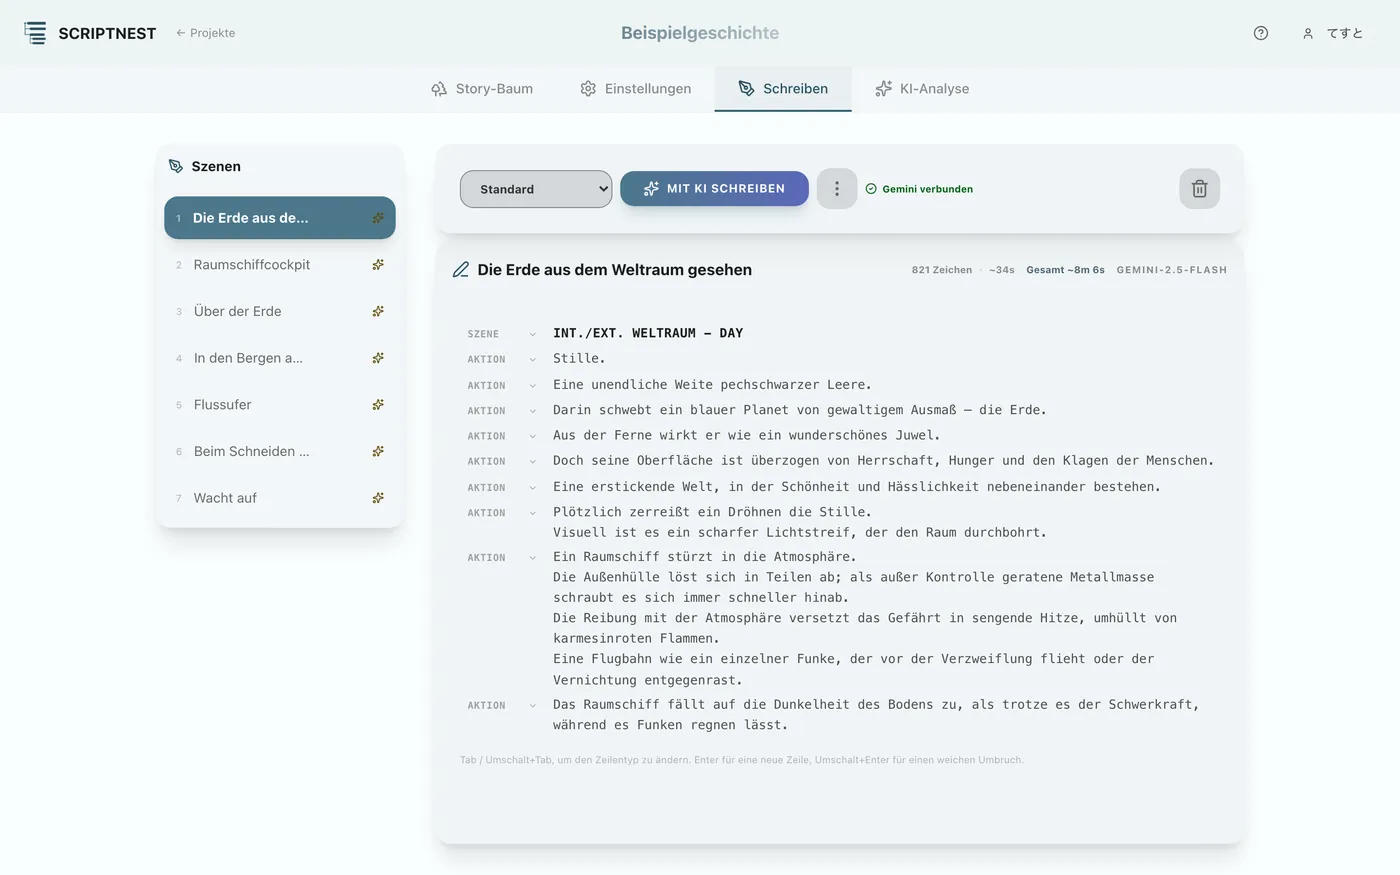
Task: Click the sparkle icon beside Über der Erde
Action: (378, 311)
